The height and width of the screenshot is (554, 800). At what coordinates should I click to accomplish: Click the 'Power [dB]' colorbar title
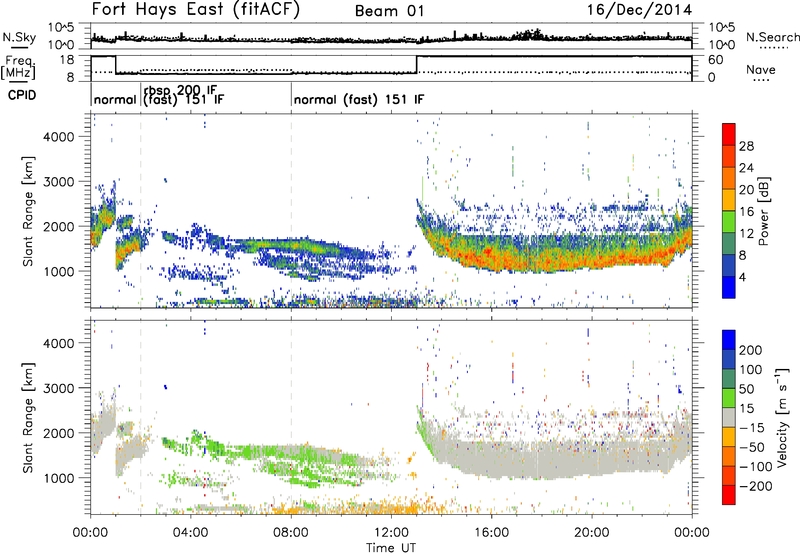[764, 211]
